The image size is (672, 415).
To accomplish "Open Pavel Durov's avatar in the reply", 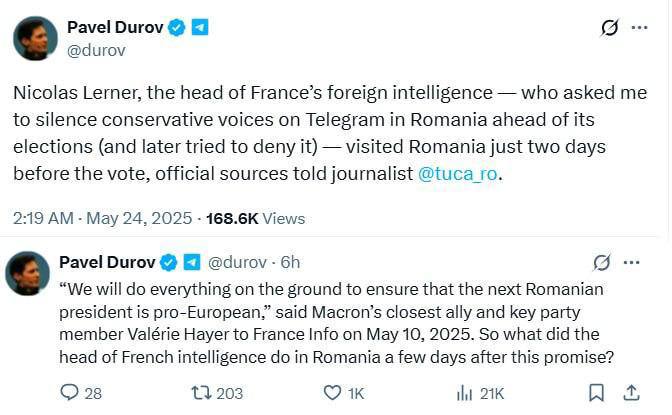I will pos(28,273).
